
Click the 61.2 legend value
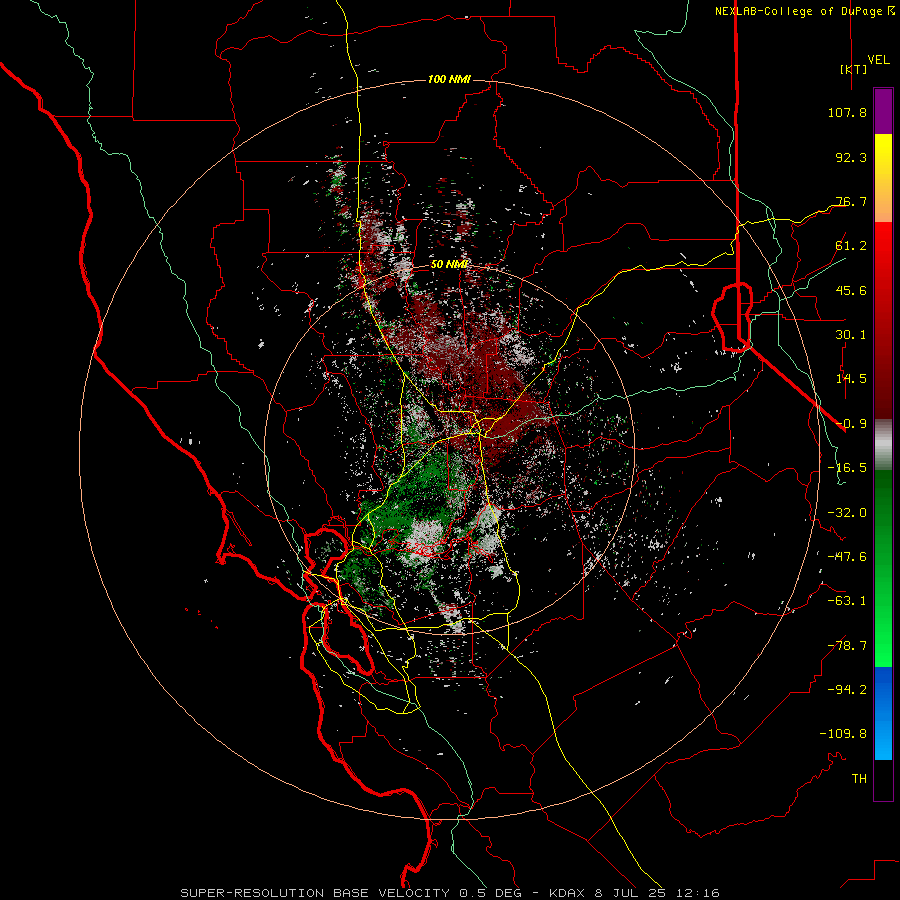tap(851, 246)
